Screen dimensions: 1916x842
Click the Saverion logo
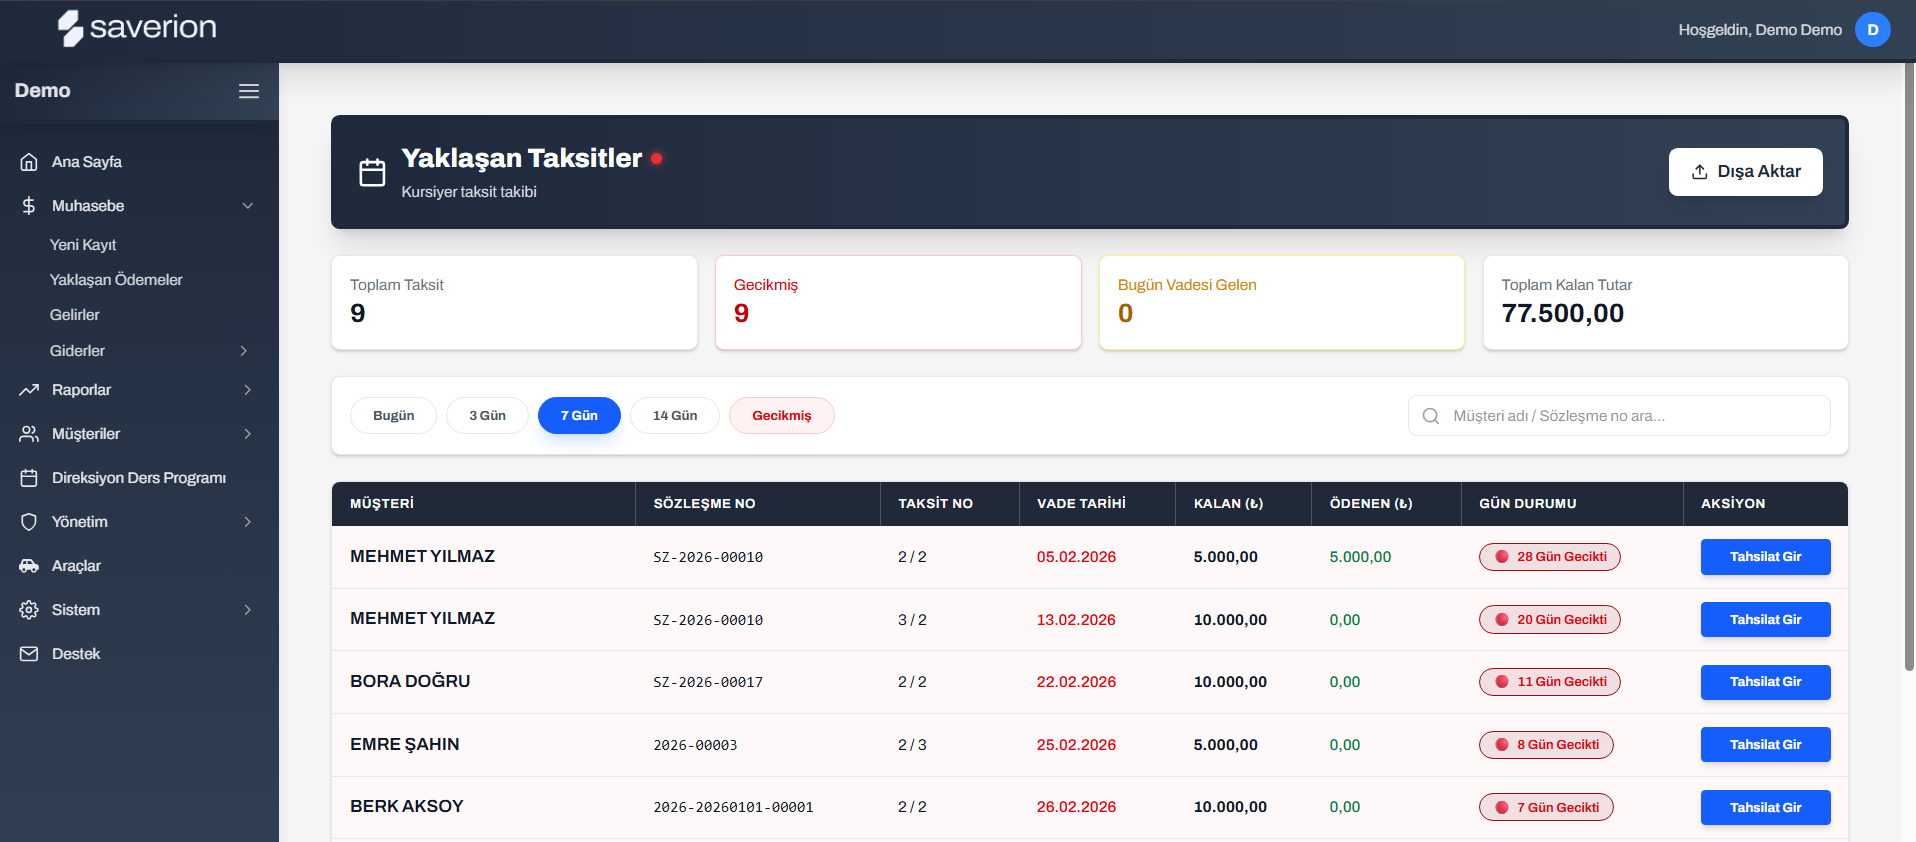coord(137,28)
